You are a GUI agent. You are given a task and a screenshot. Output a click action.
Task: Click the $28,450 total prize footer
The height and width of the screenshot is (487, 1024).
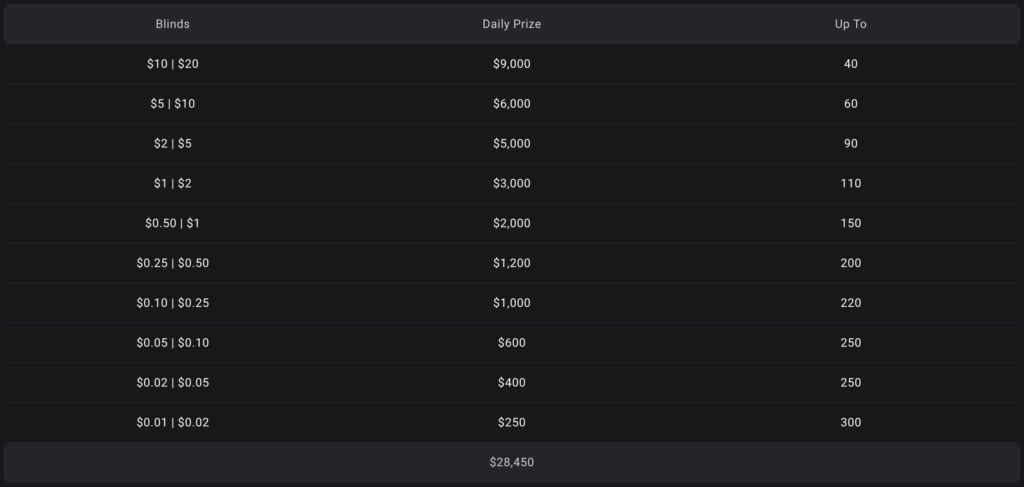(x=511, y=463)
